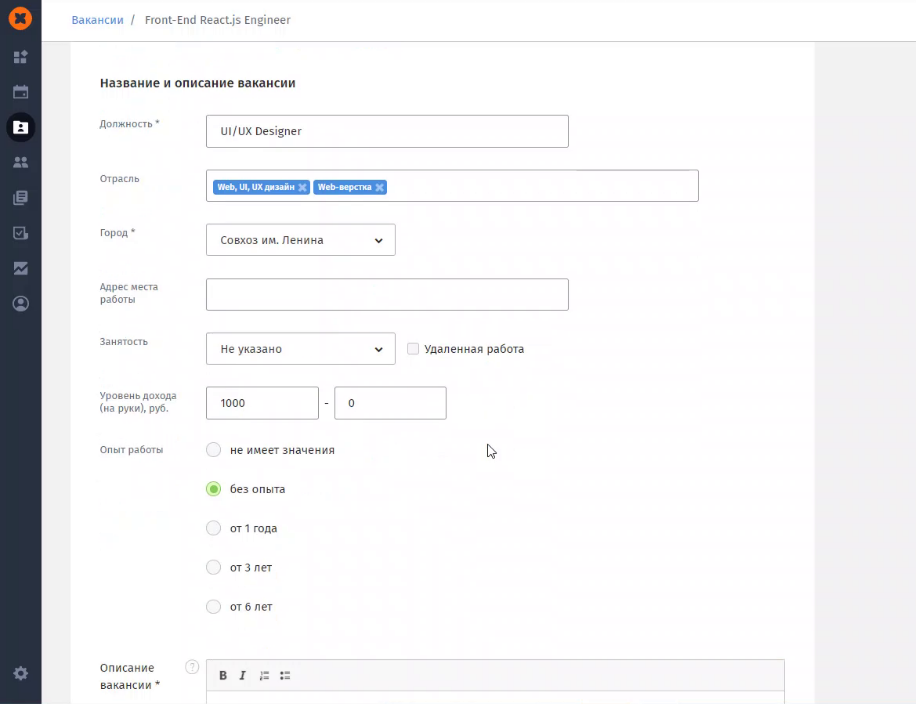The height and width of the screenshot is (704, 916).
Task: Open the analytics chart sidebar icon
Action: coord(20,268)
